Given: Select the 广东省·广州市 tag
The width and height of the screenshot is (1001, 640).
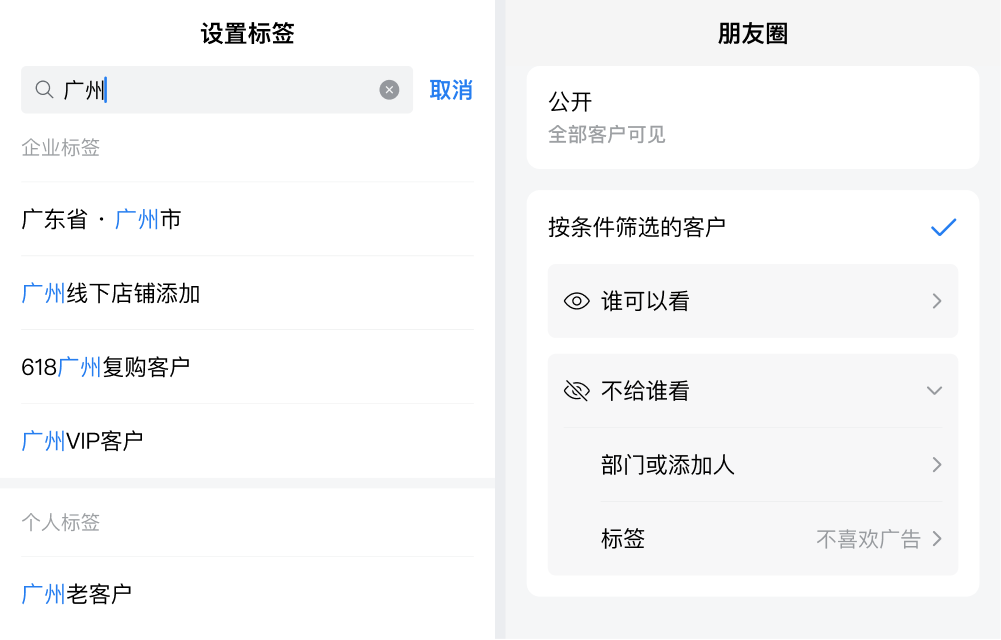Looking at the screenshot, I should tap(101, 219).
